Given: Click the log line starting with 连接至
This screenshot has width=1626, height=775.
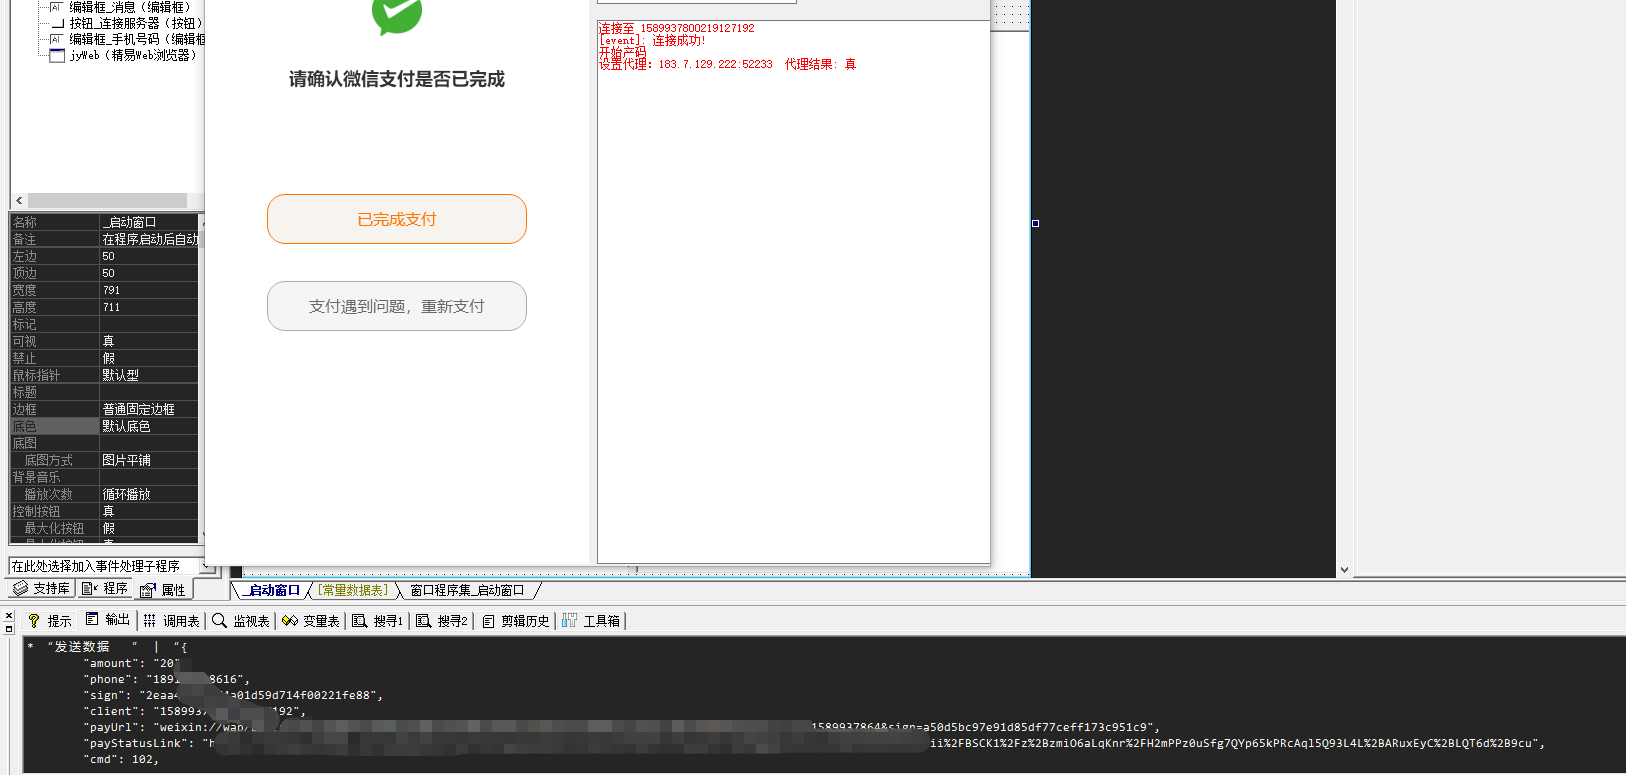Looking at the screenshot, I should 677,28.
